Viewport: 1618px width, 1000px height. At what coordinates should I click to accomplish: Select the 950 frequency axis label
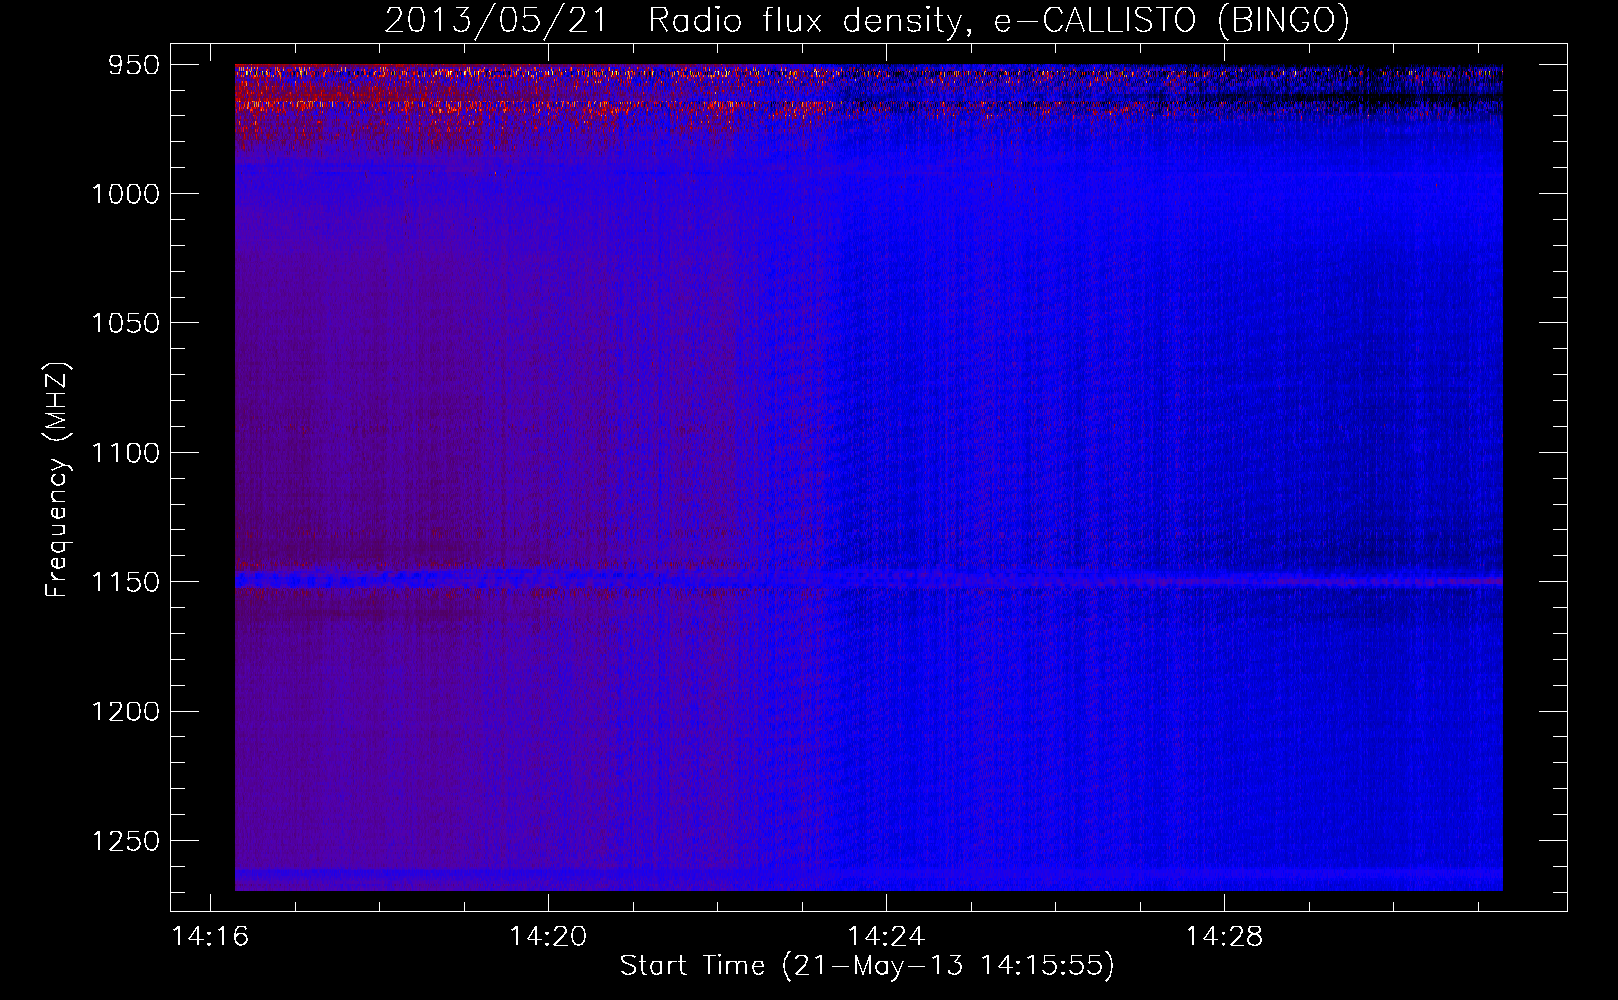coord(135,65)
